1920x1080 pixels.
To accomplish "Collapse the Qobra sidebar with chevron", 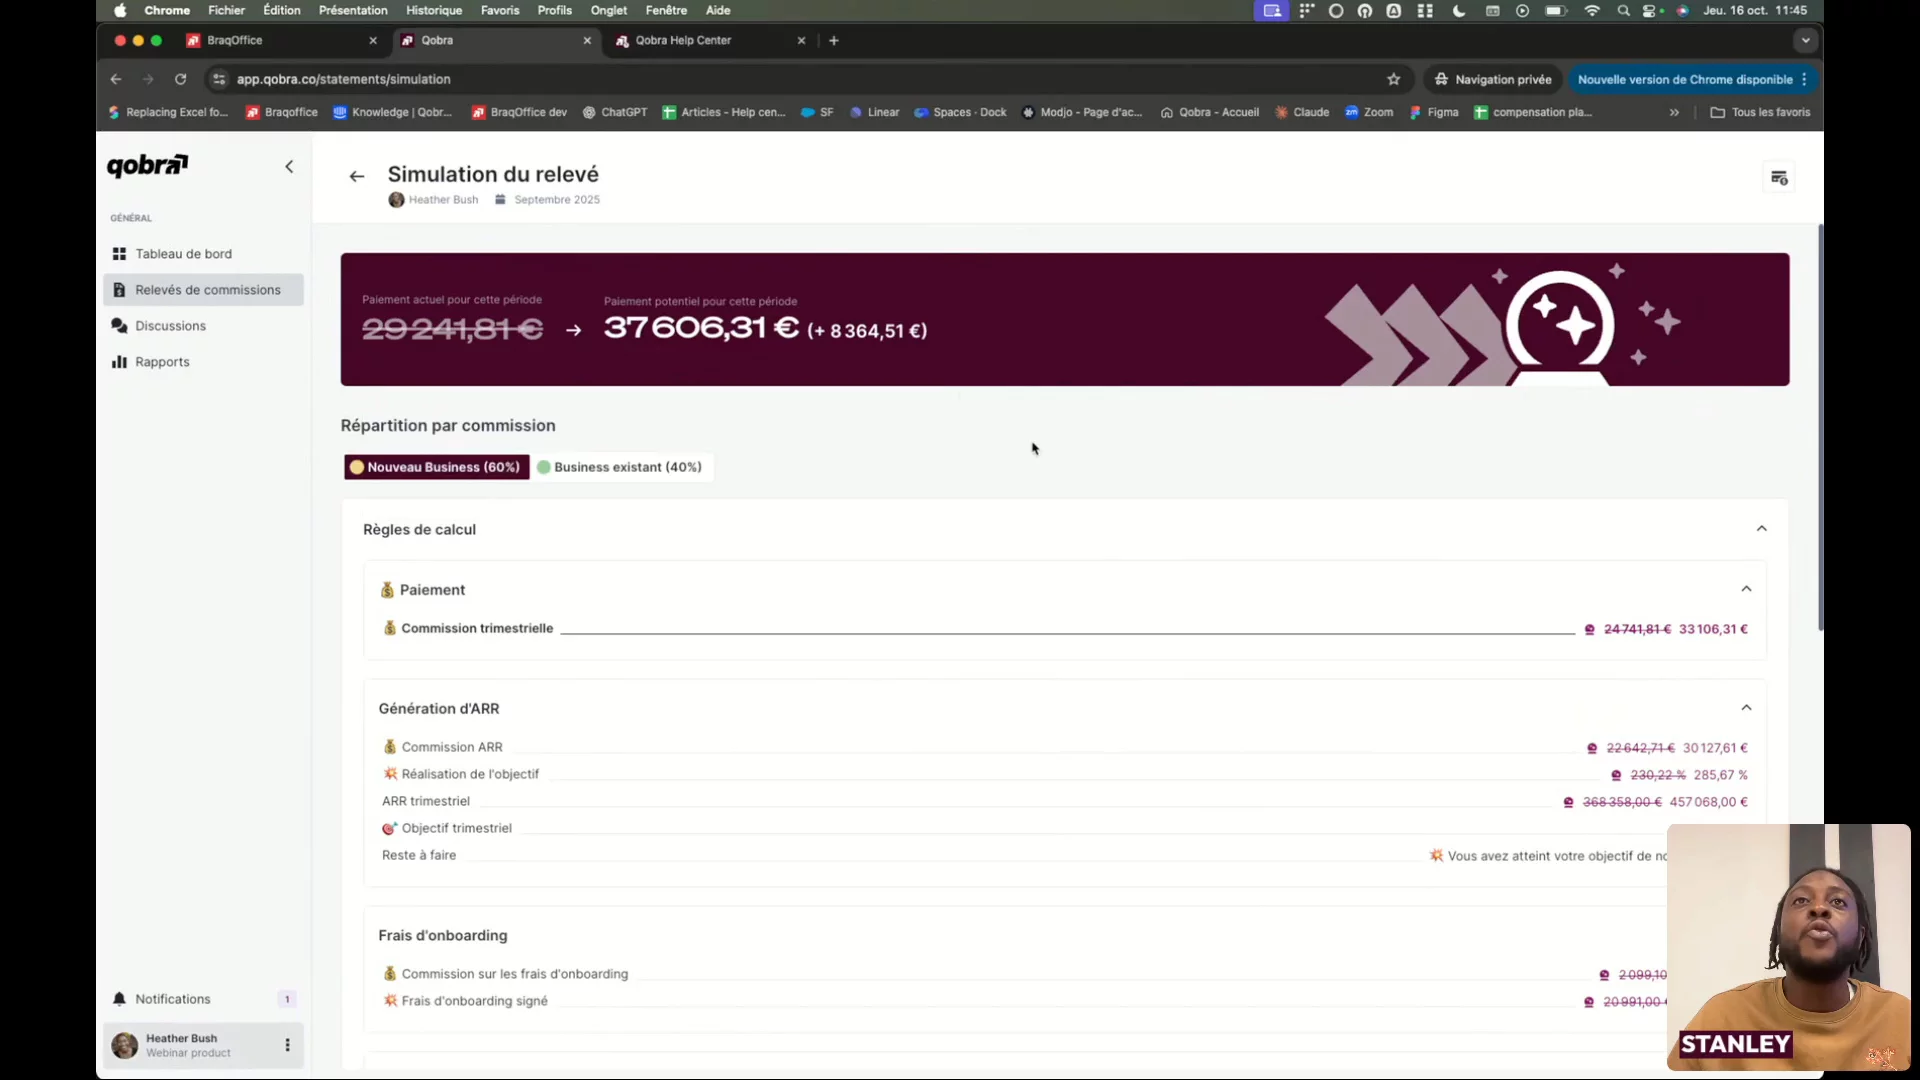I will [289, 167].
